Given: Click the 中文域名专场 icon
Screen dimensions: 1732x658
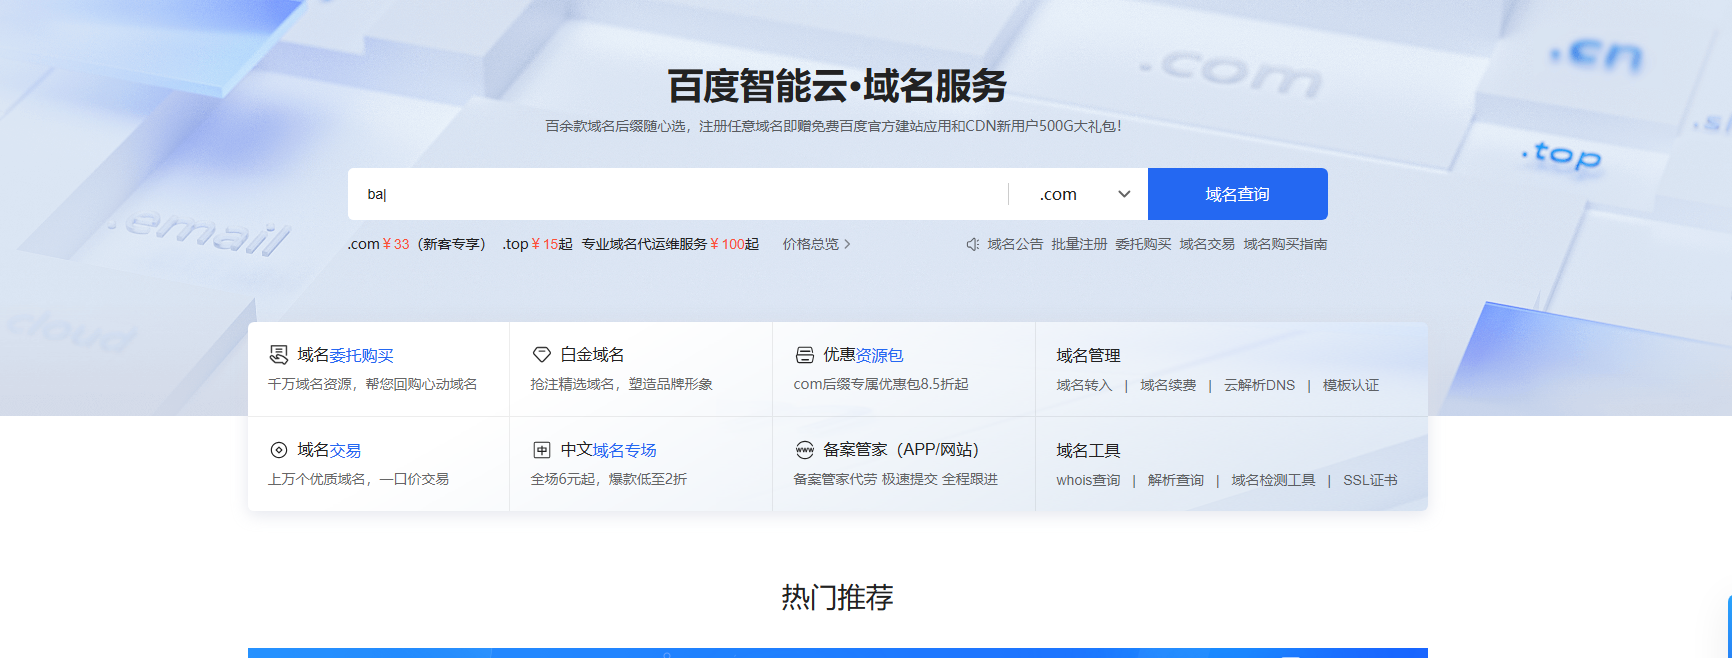Looking at the screenshot, I should pos(542,450).
